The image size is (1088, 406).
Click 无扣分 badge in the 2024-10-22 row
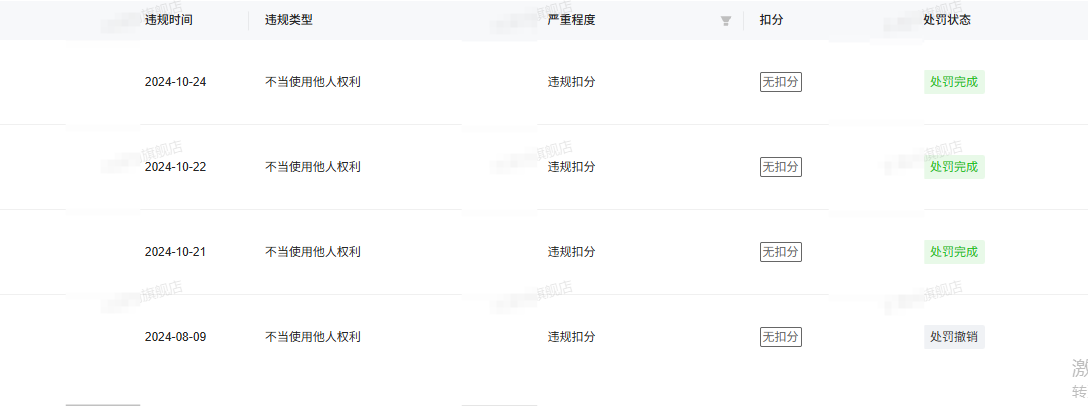[781, 167]
